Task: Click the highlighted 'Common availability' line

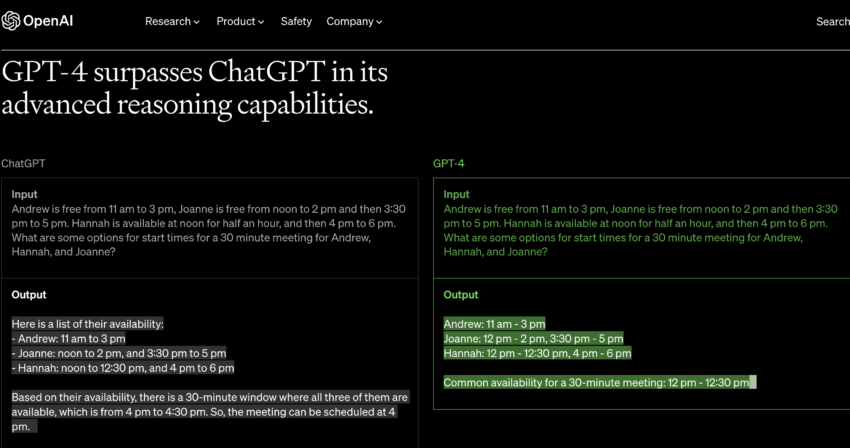Action: click(x=598, y=382)
